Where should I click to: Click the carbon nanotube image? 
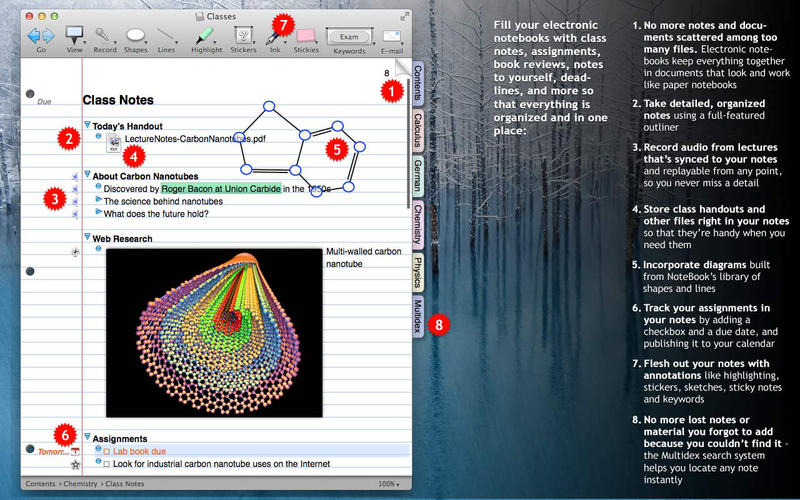[213, 333]
